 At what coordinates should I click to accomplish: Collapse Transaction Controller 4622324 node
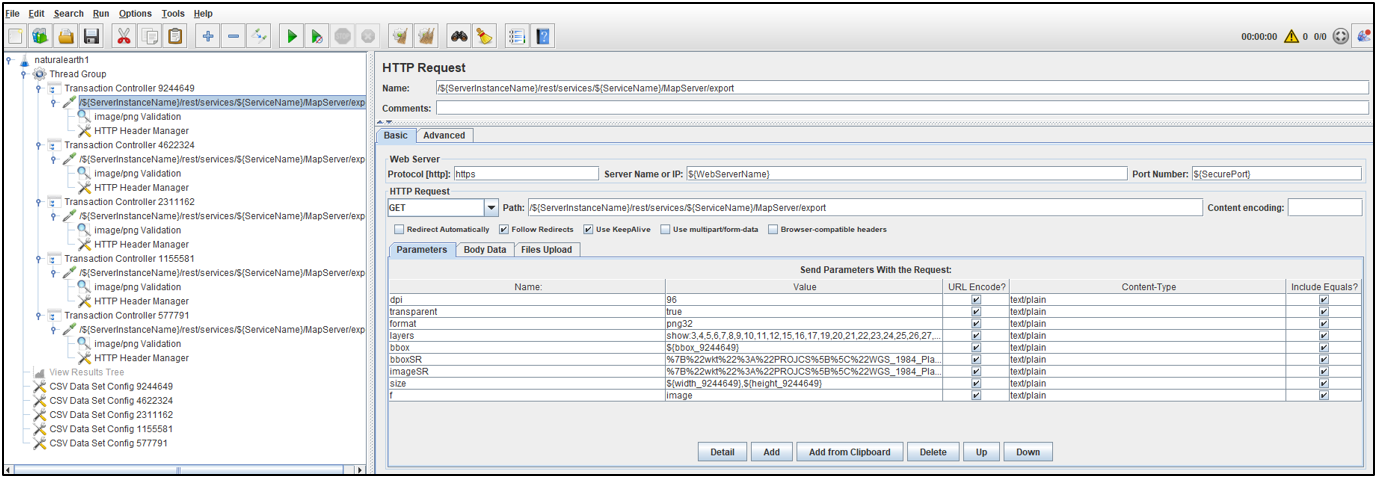point(39,145)
